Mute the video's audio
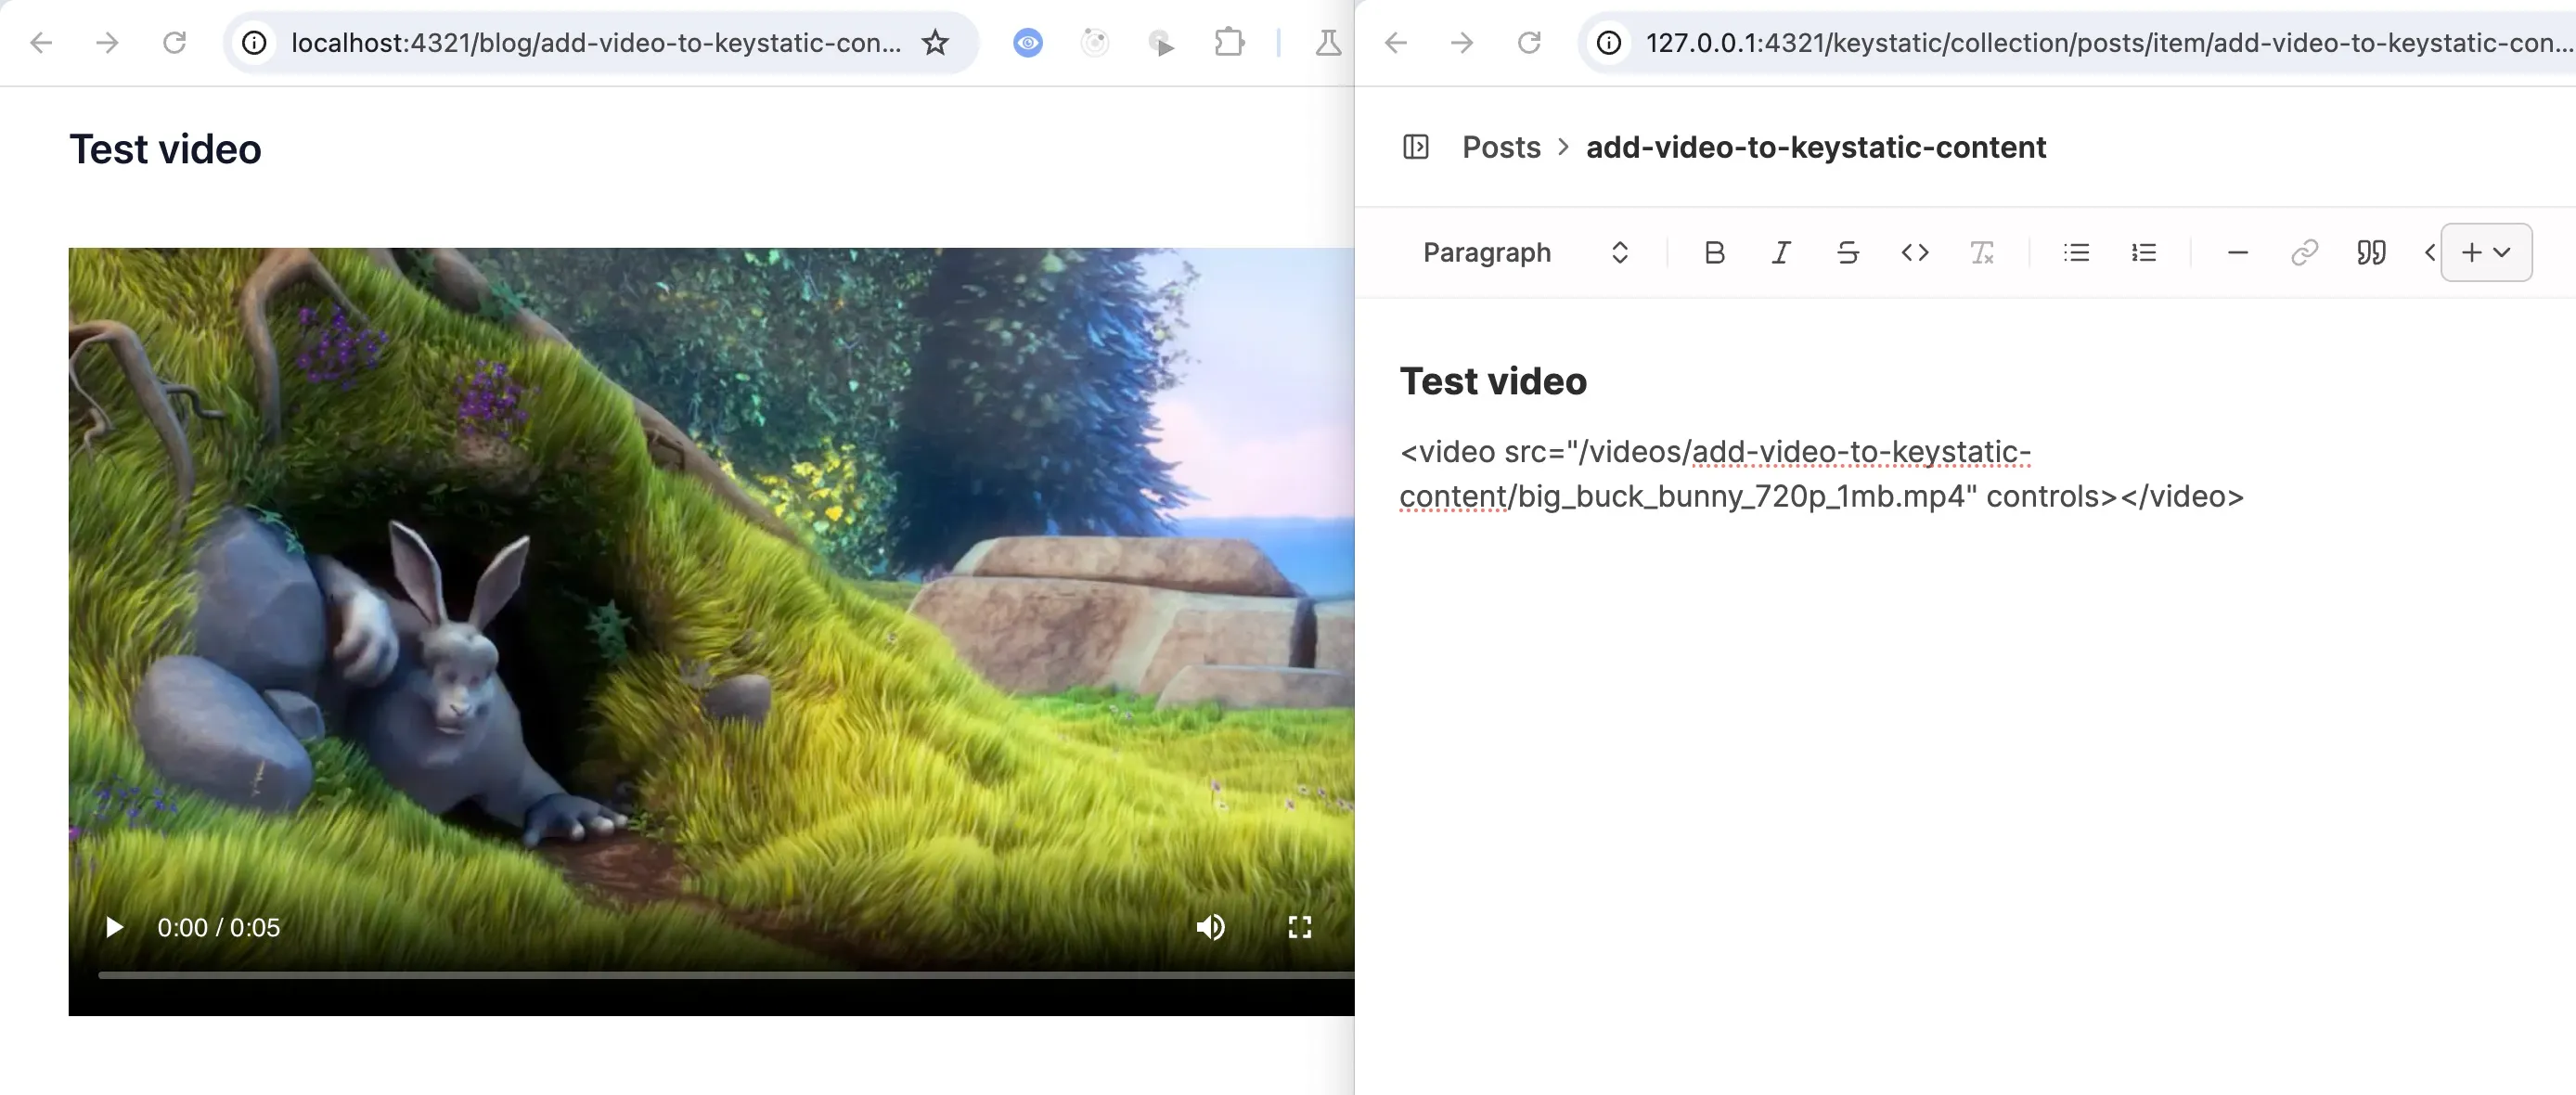This screenshot has width=2576, height=1095. 1210,927
